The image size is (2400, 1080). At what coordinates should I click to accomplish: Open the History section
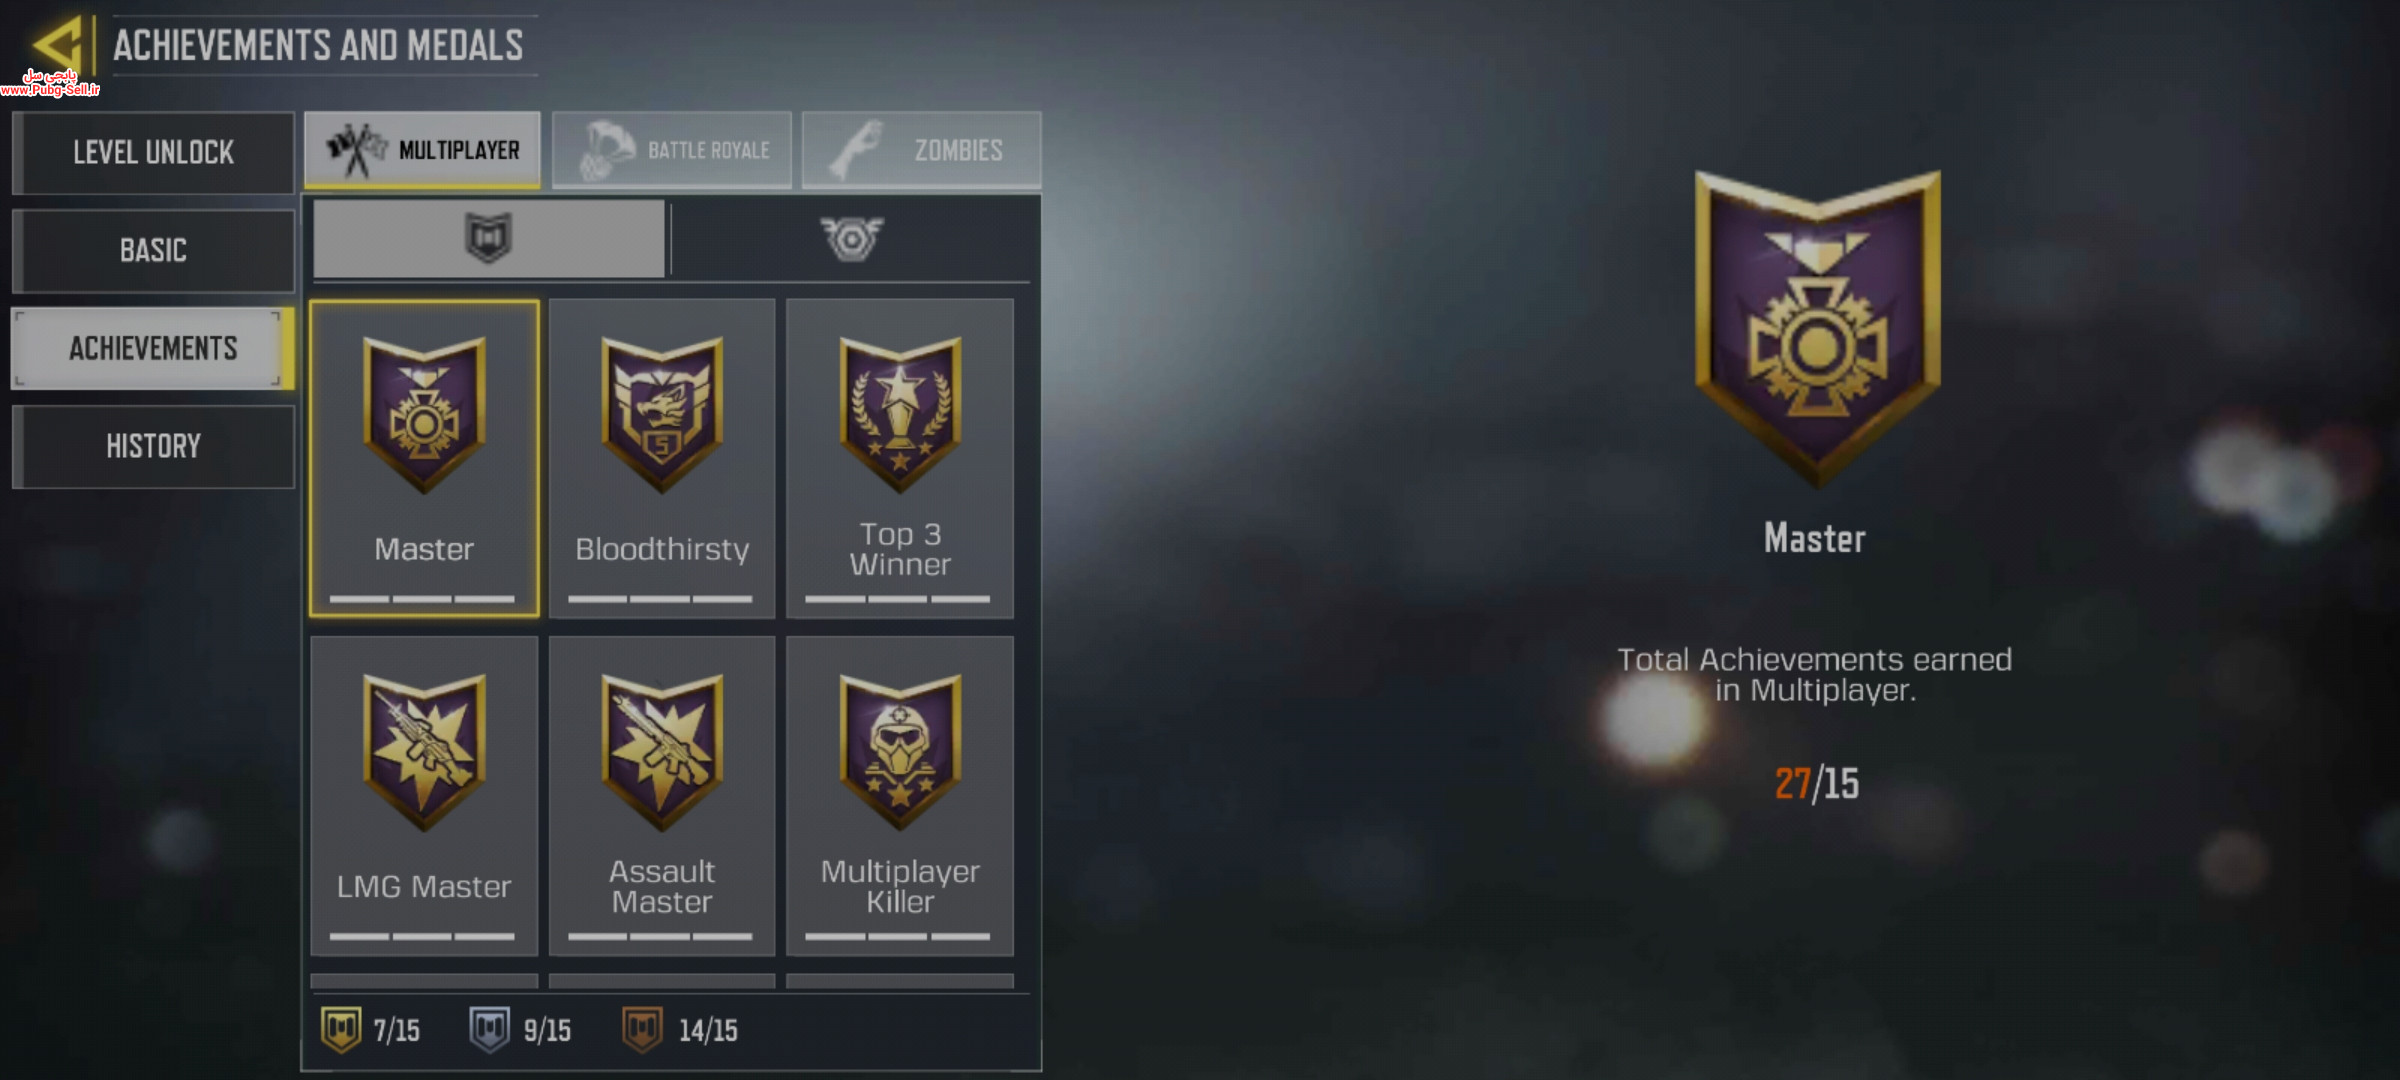[153, 446]
